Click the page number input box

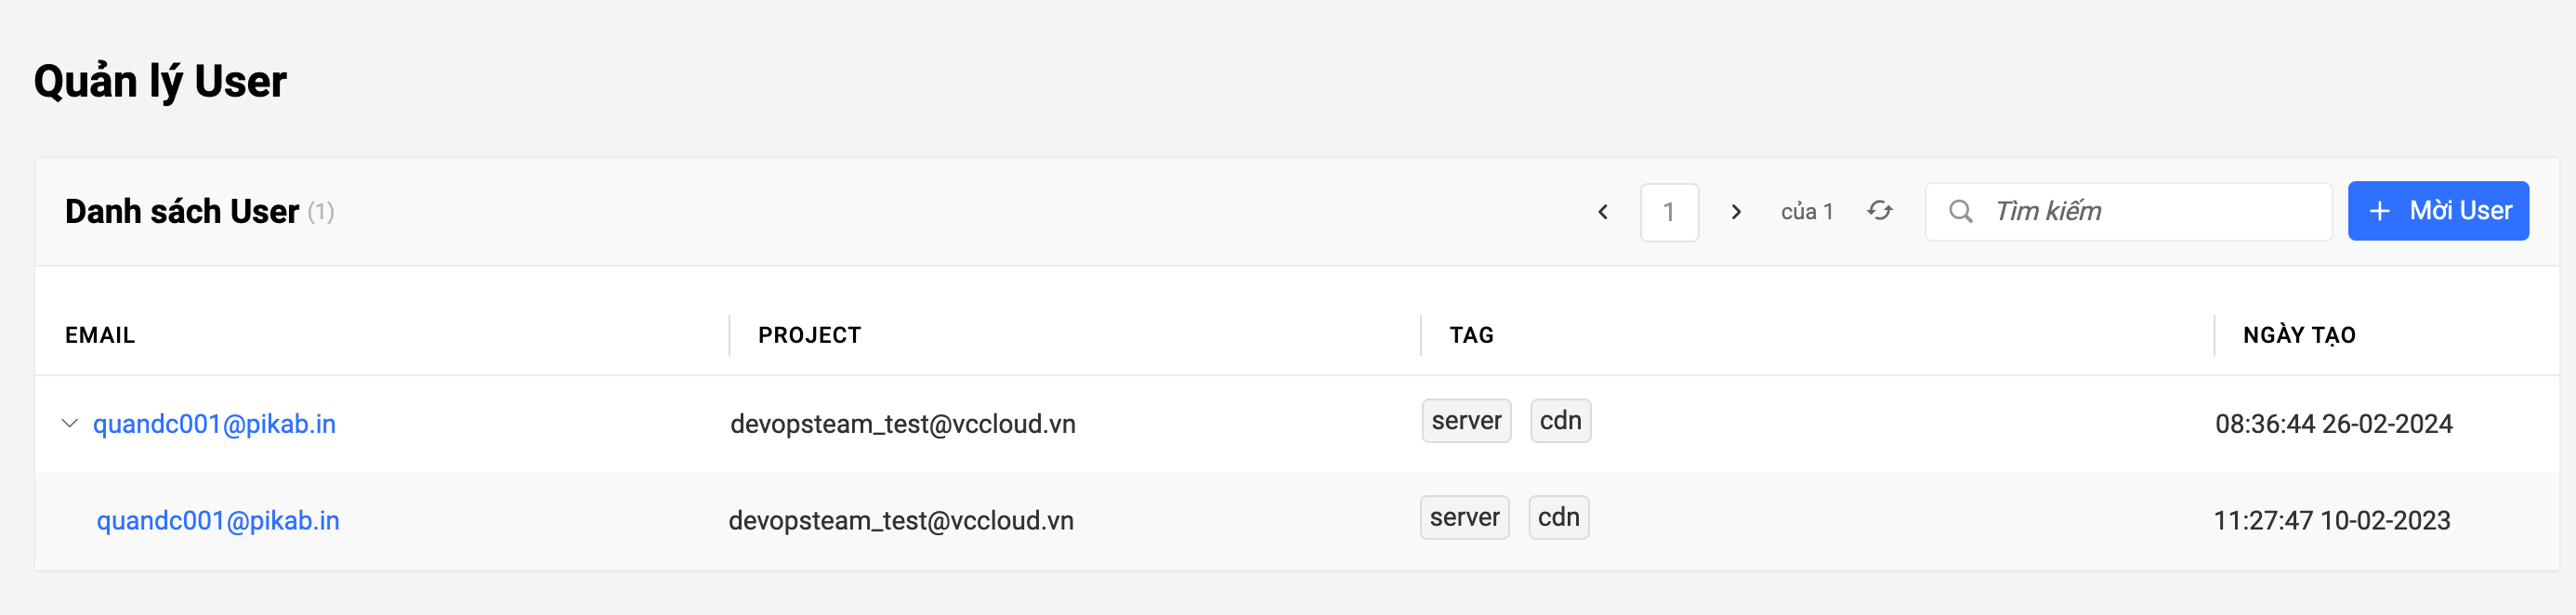point(1669,212)
